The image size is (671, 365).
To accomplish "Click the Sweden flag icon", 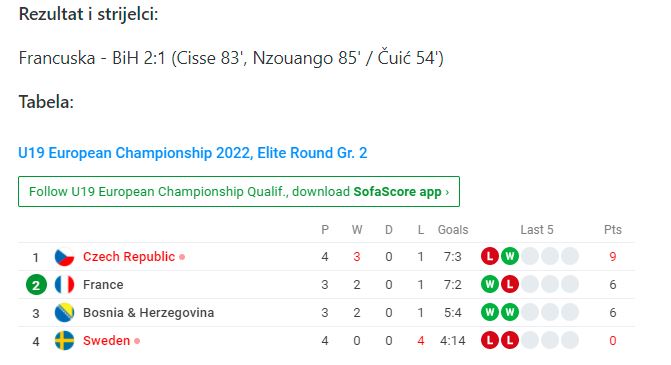I will coord(65,341).
